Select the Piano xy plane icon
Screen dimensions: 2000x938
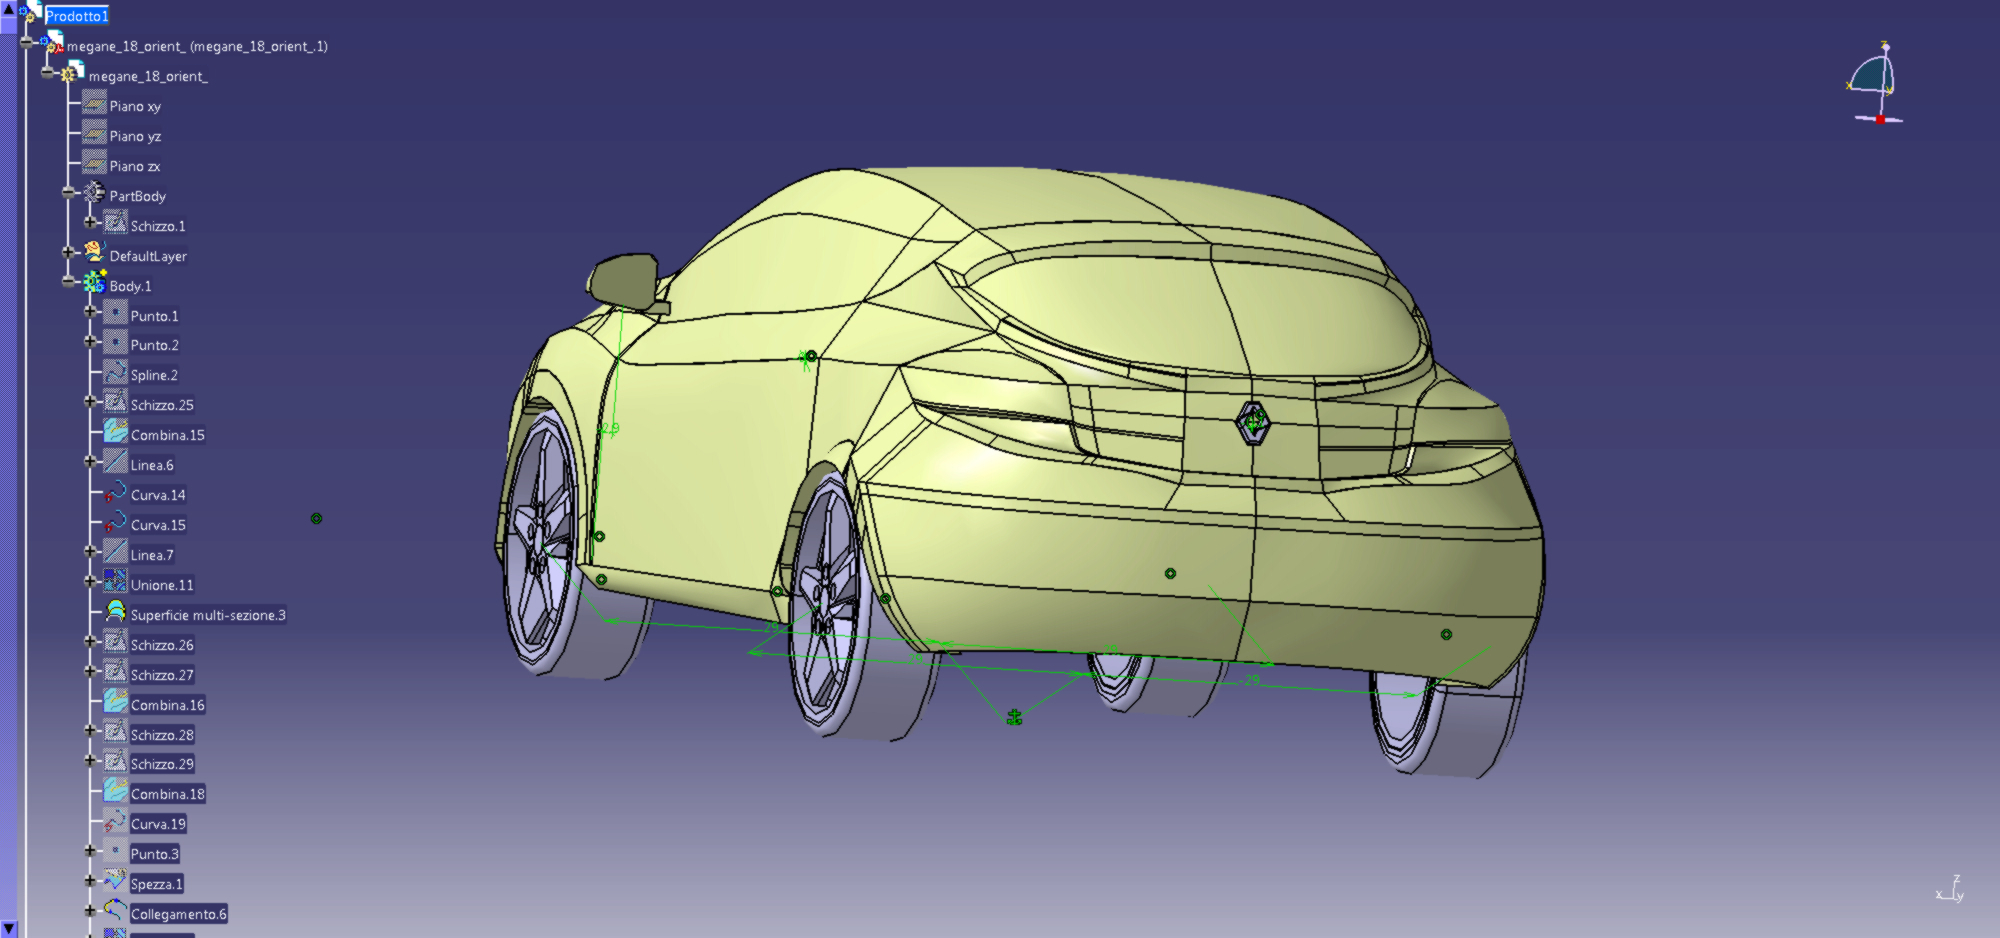tap(94, 103)
